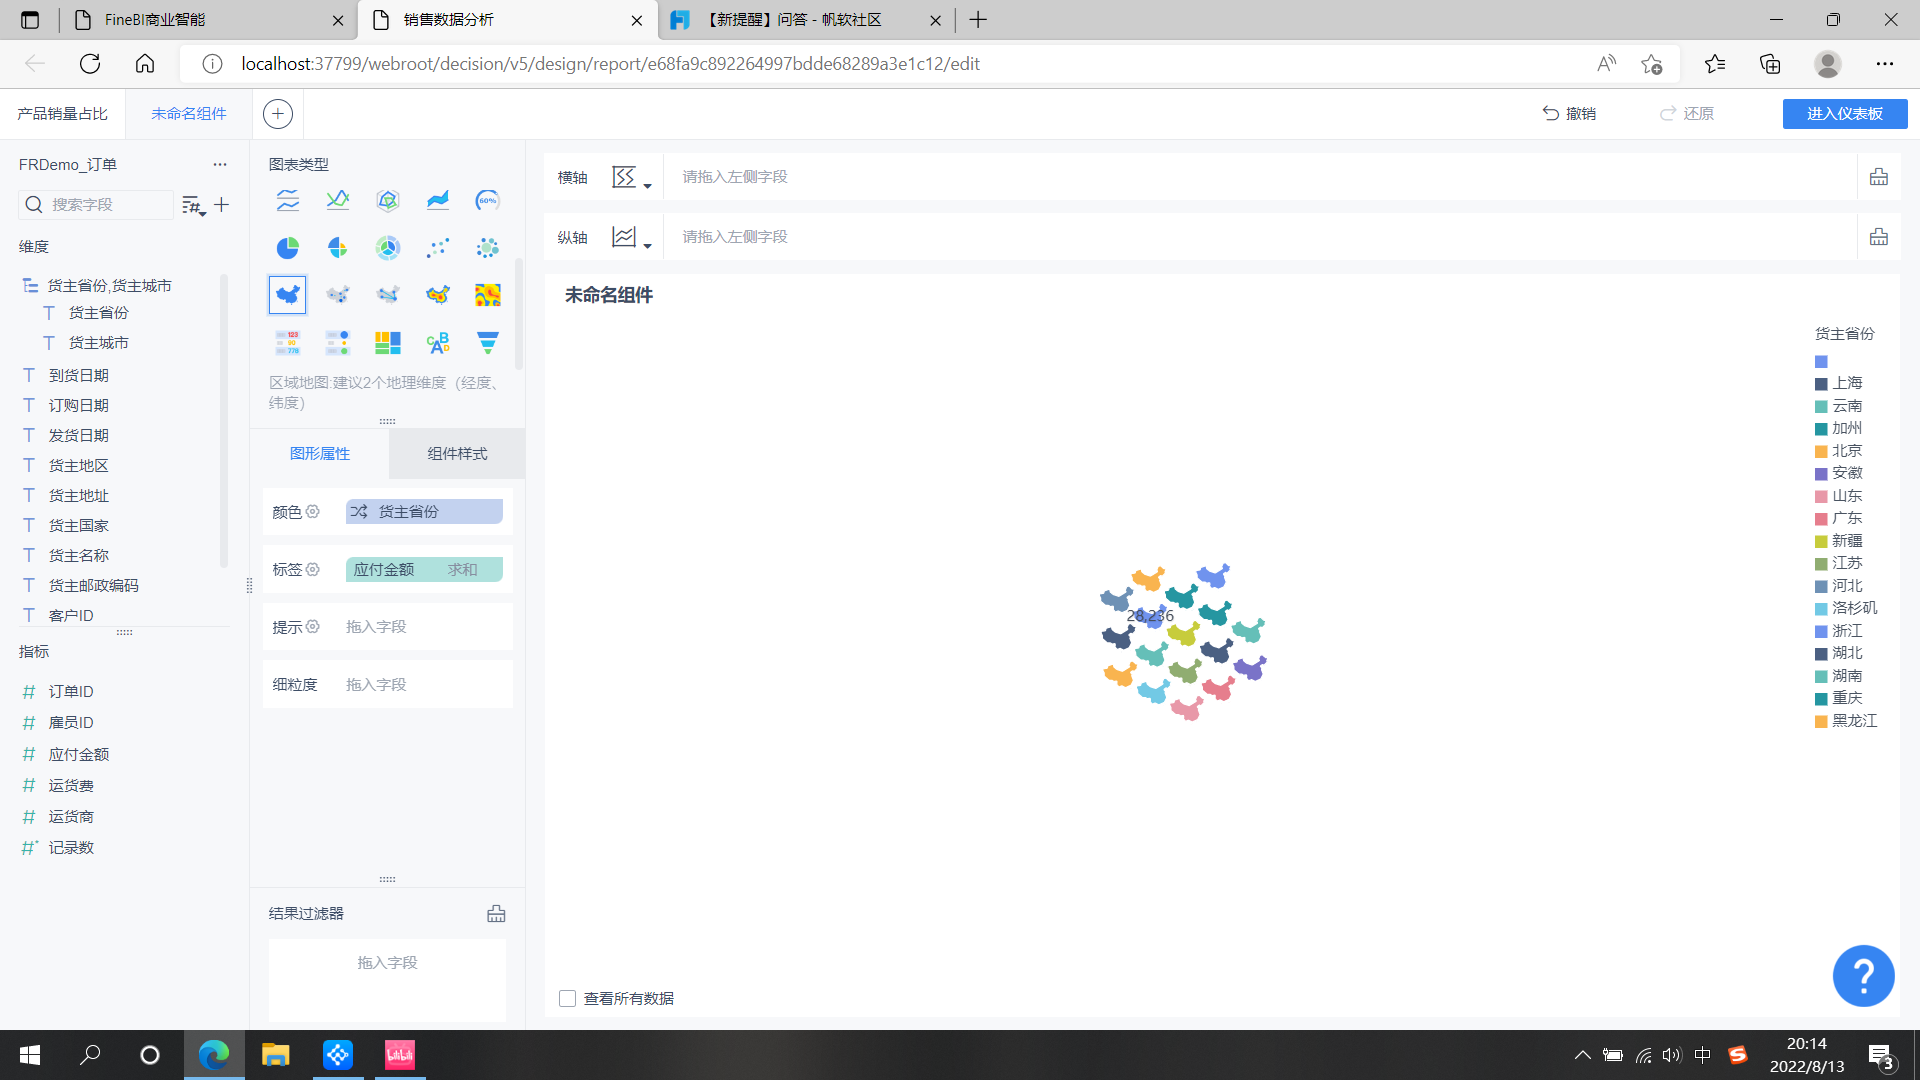Image resolution: width=1920 pixels, height=1080 pixels.
Task: Select the heat map of China icon
Action: [438, 295]
